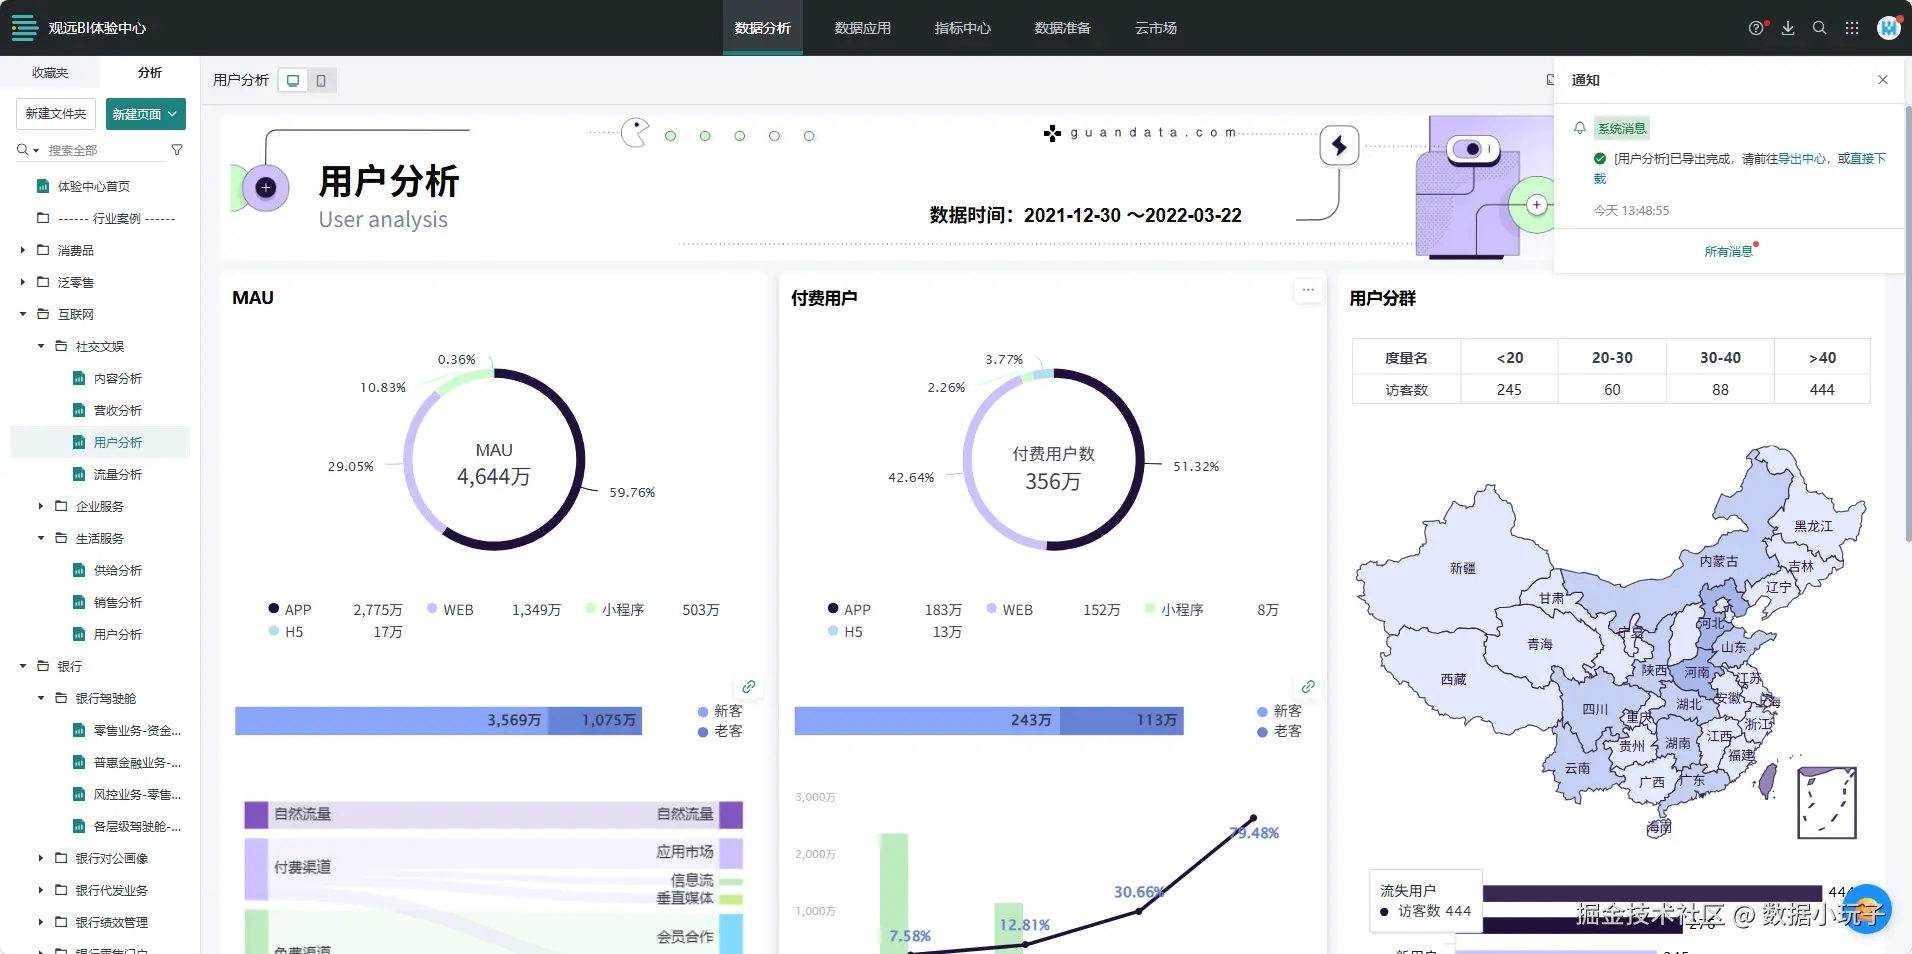Expand the 消费品 folder
The image size is (1912, 954).
(x=23, y=250)
